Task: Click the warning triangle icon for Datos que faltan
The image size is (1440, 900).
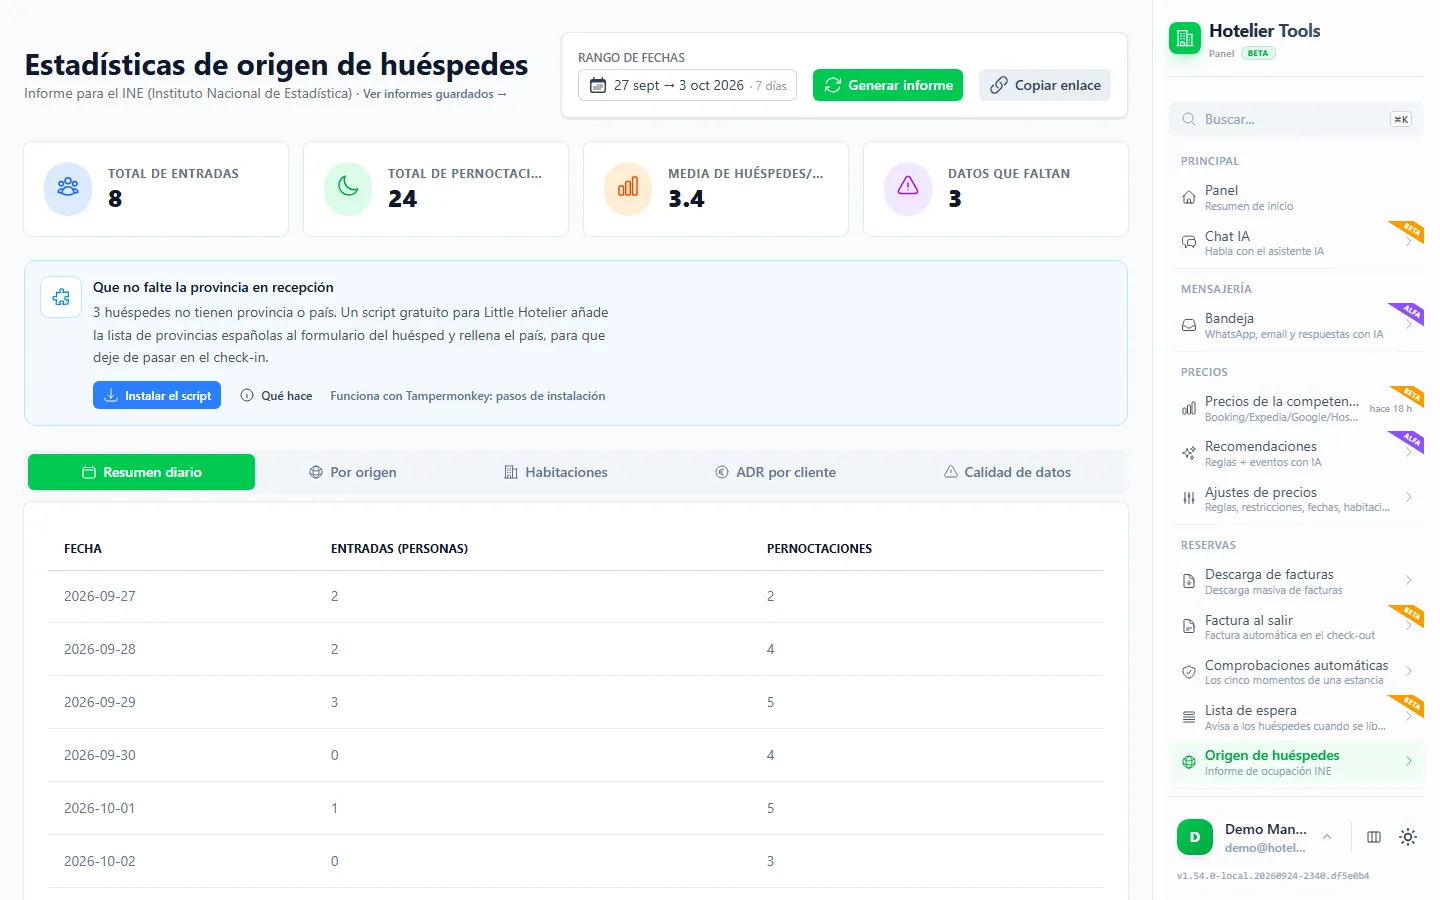Action: tap(908, 188)
